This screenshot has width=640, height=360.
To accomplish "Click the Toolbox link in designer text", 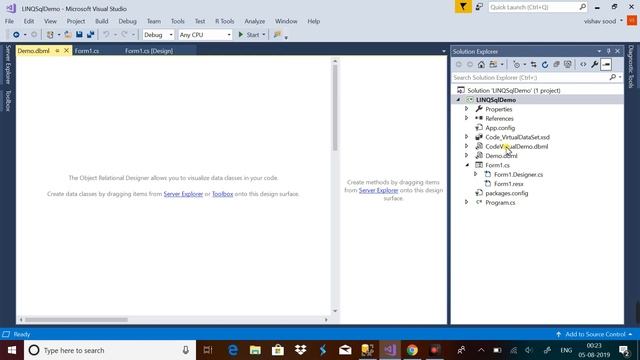I will click(222, 194).
